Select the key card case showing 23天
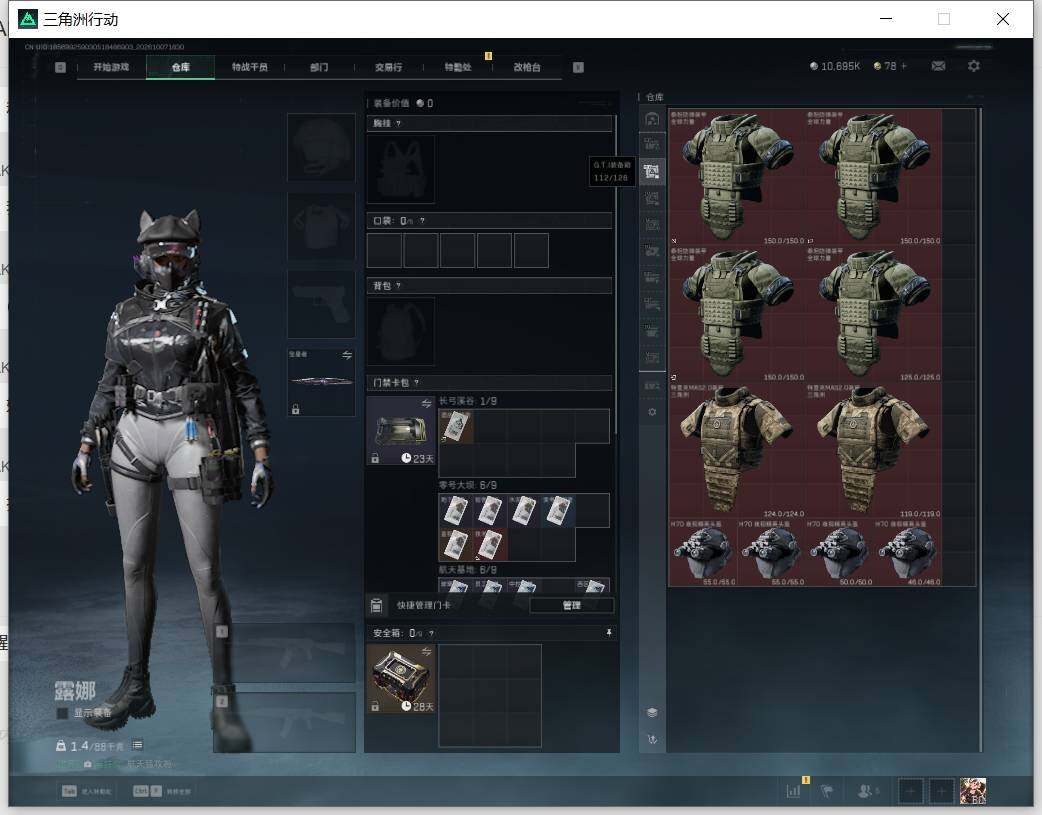 tap(401, 430)
